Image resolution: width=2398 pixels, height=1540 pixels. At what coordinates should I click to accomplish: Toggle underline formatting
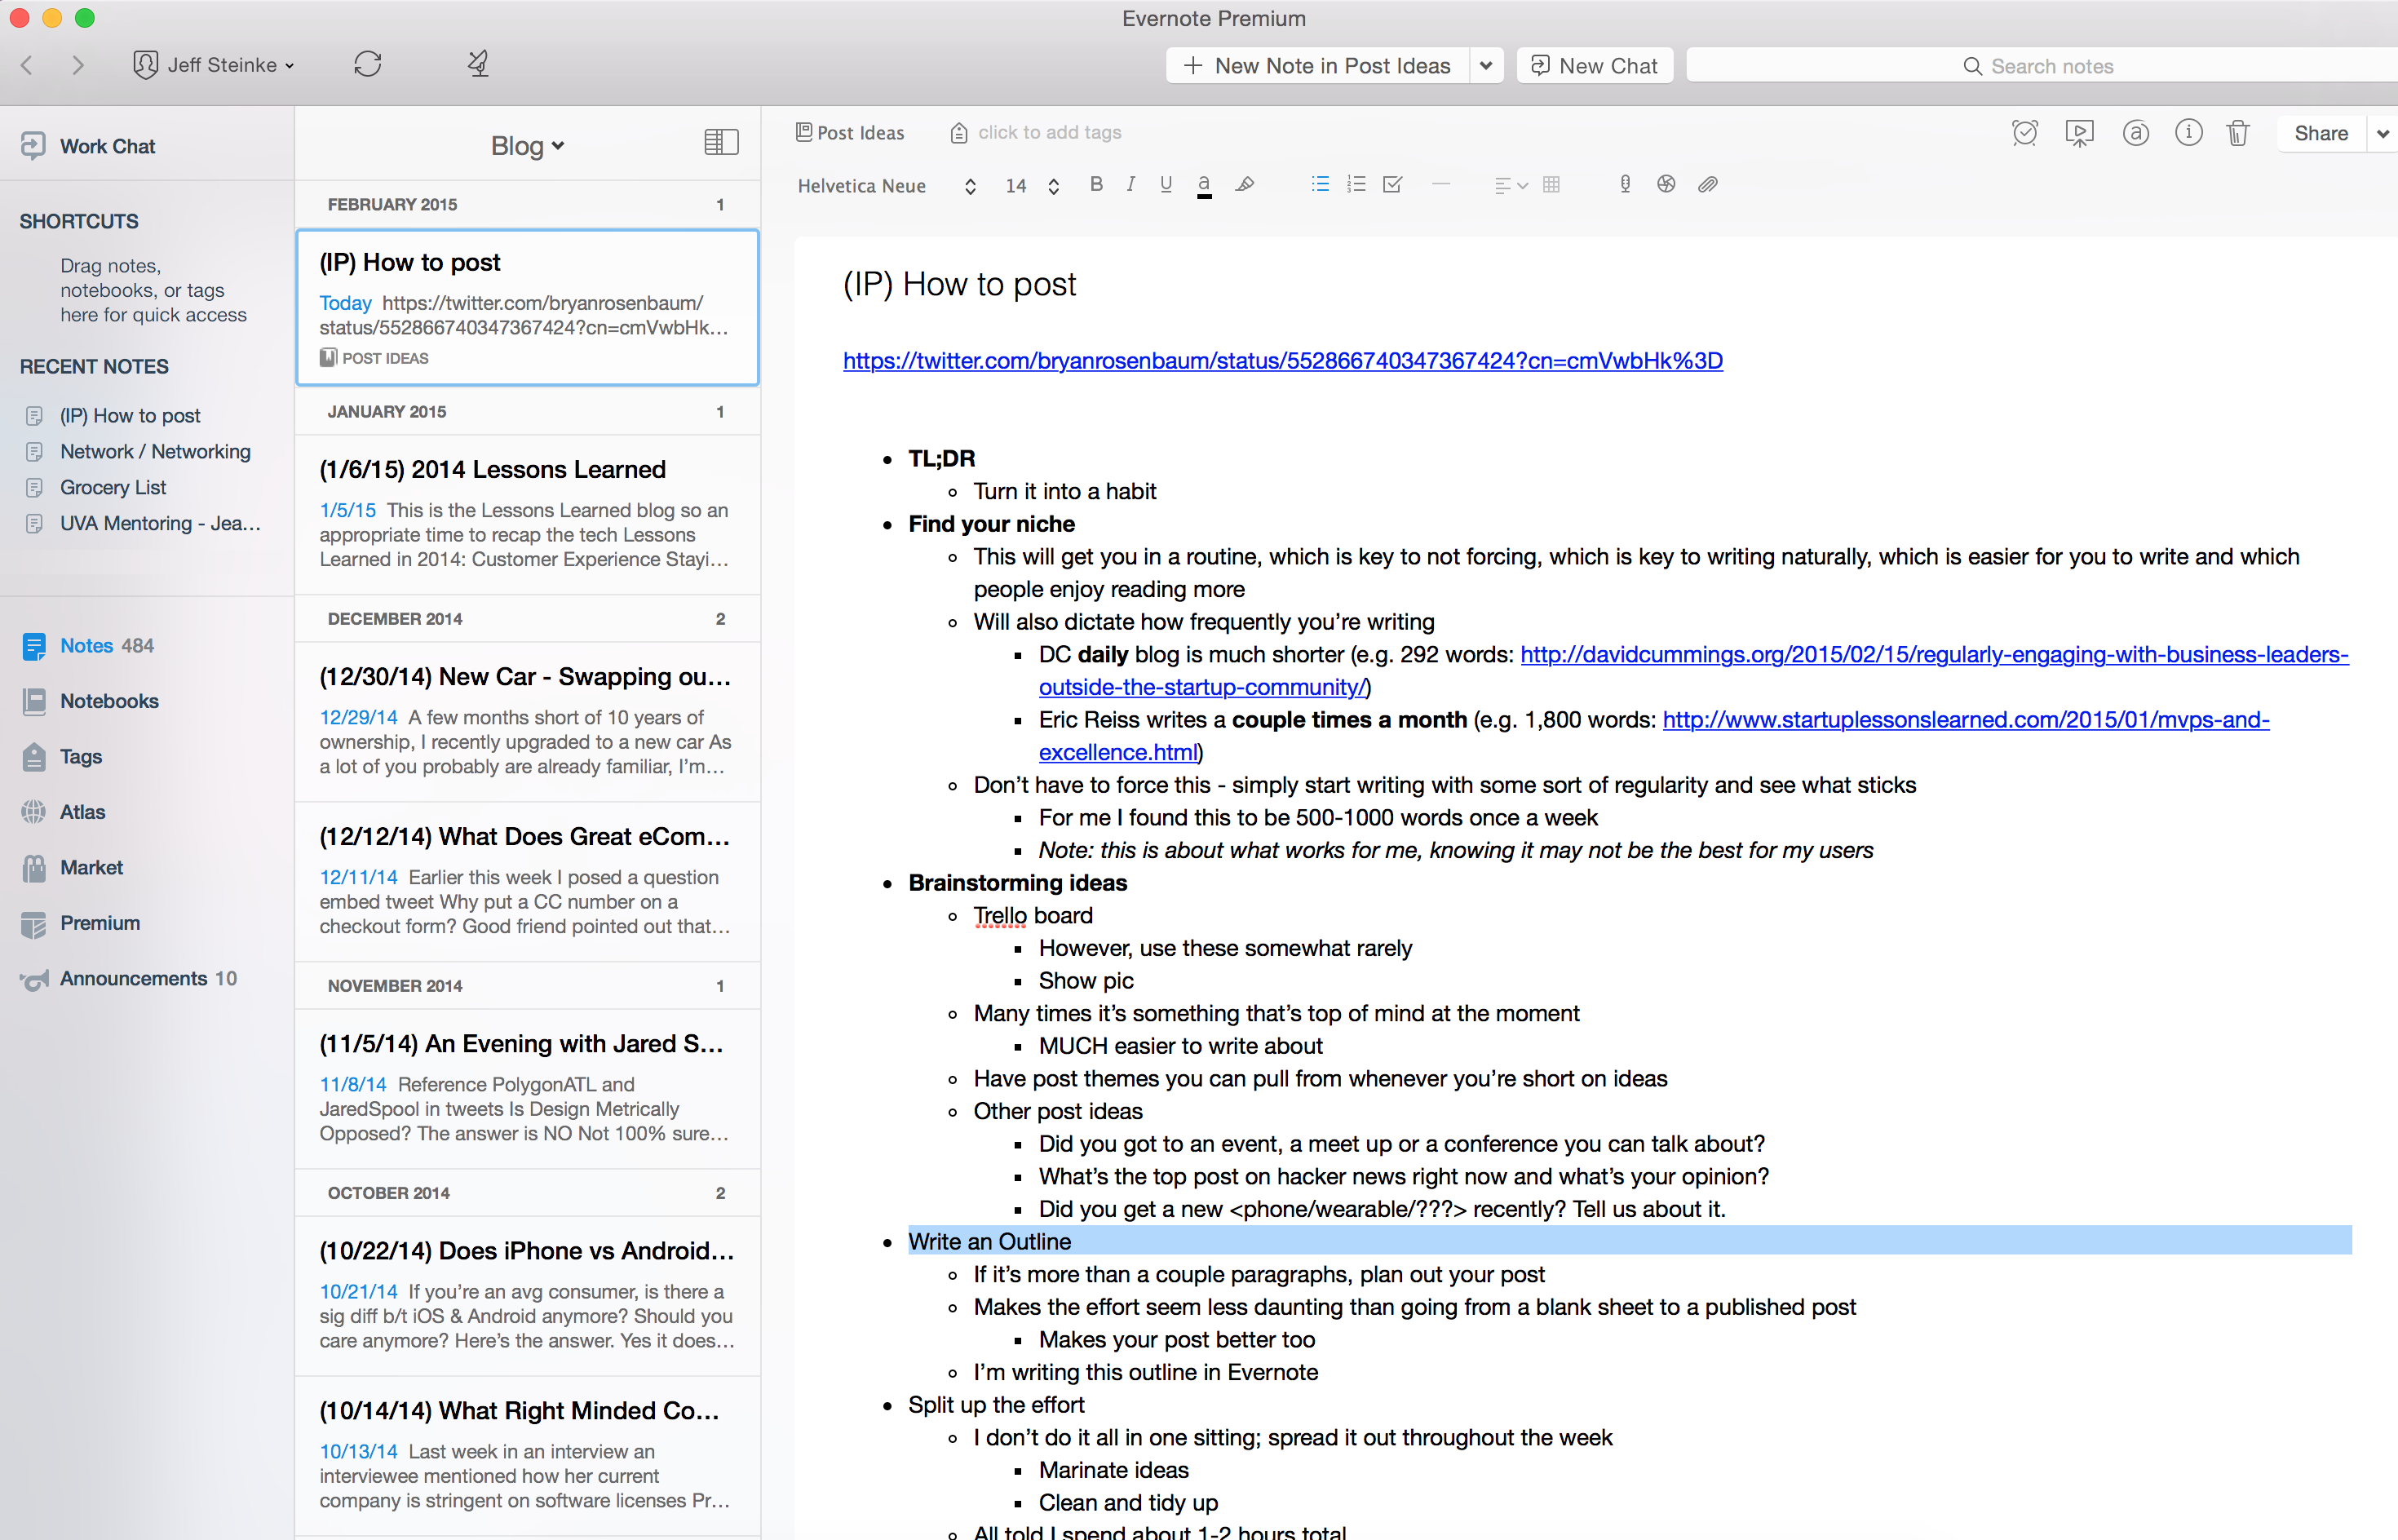[1166, 185]
